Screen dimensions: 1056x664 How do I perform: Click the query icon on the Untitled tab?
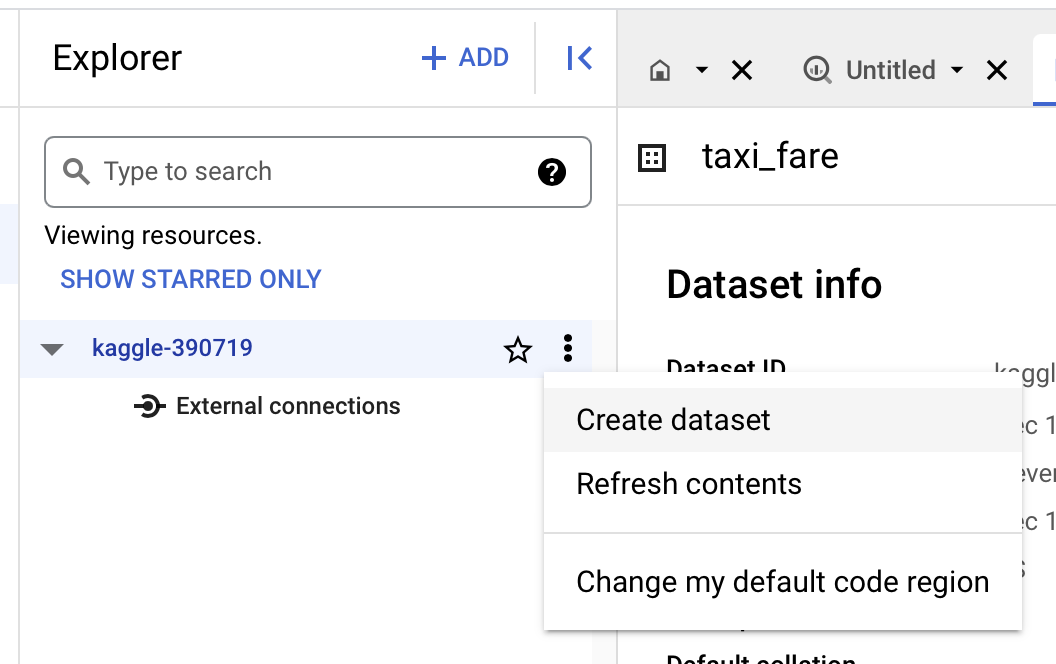point(816,70)
